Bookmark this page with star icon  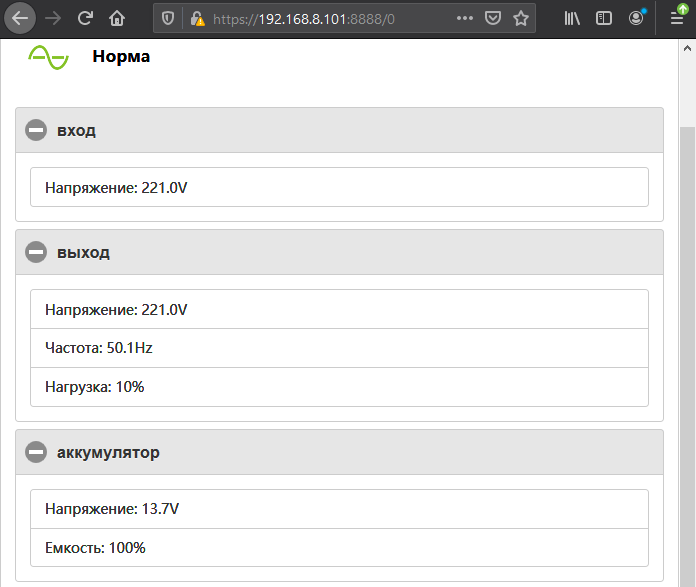coord(521,18)
